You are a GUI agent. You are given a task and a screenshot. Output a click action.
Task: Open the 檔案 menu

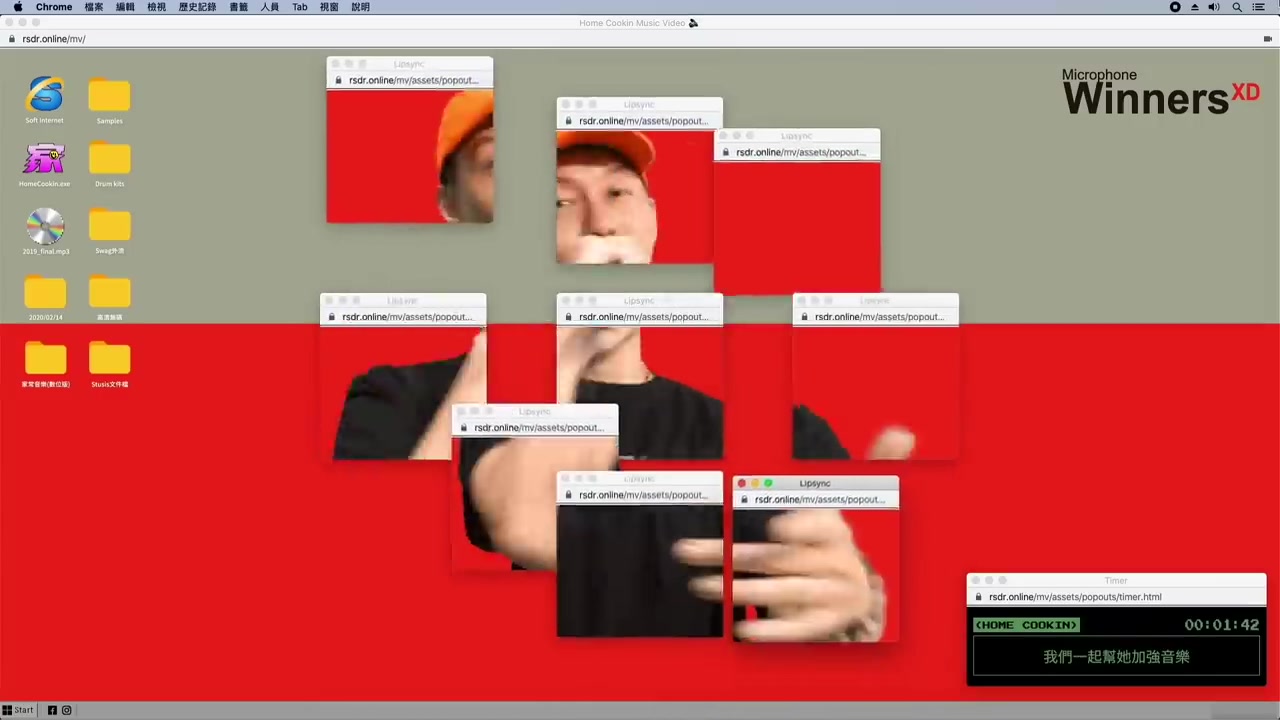coord(94,7)
